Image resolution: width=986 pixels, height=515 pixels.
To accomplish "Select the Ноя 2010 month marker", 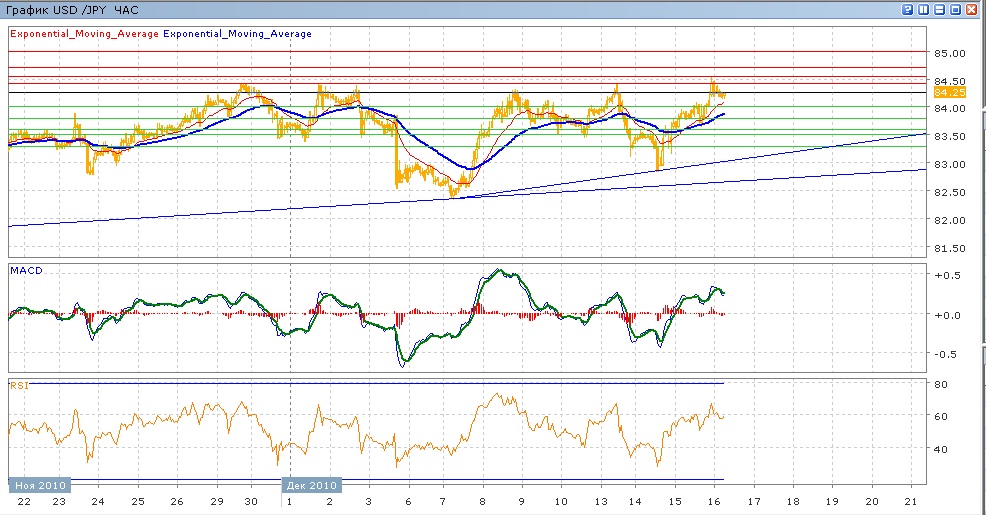I will coord(37,485).
